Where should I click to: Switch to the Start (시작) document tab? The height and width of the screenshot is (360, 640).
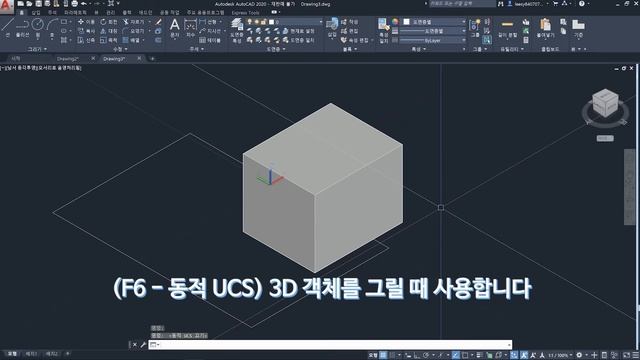(16, 59)
